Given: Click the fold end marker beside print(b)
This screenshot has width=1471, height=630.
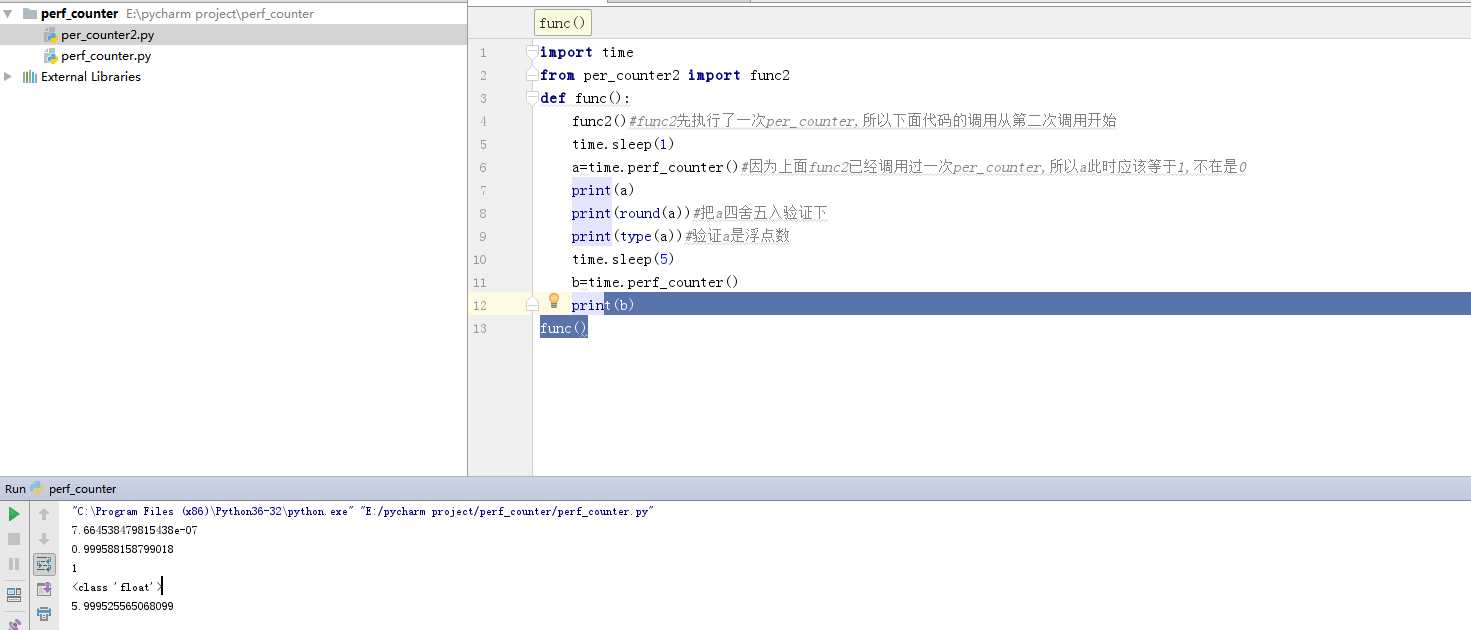Looking at the screenshot, I should point(533,304).
